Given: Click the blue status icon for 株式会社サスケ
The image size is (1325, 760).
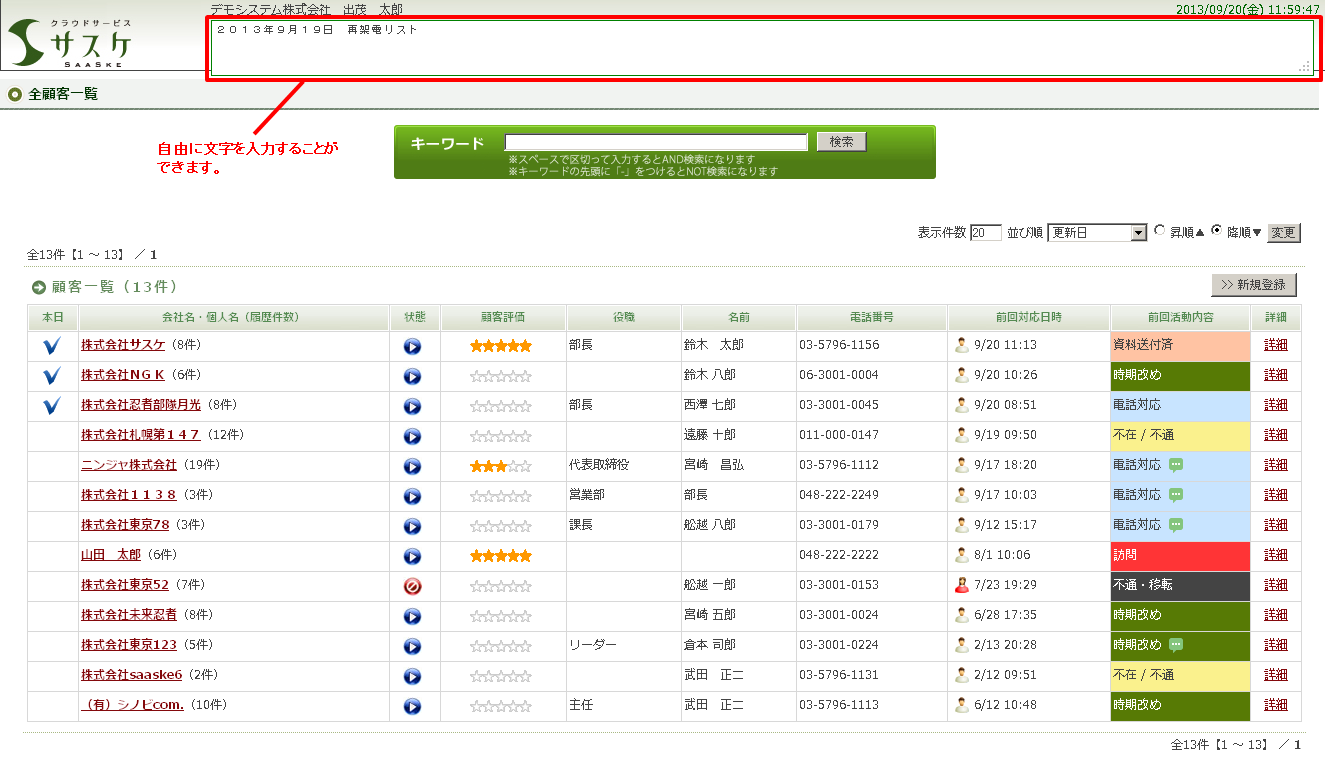Looking at the screenshot, I should 412,346.
